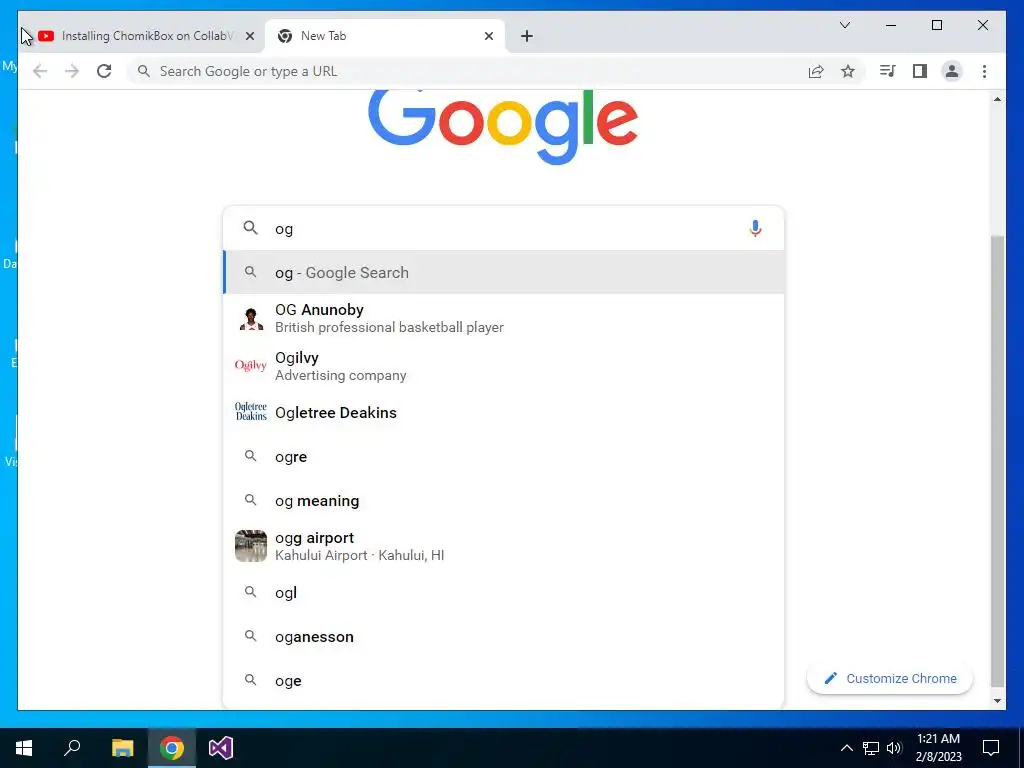Choose the Ogilvy advertising company suggestion
This screenshot has height=768, width=1024.
tap(503, 366)
